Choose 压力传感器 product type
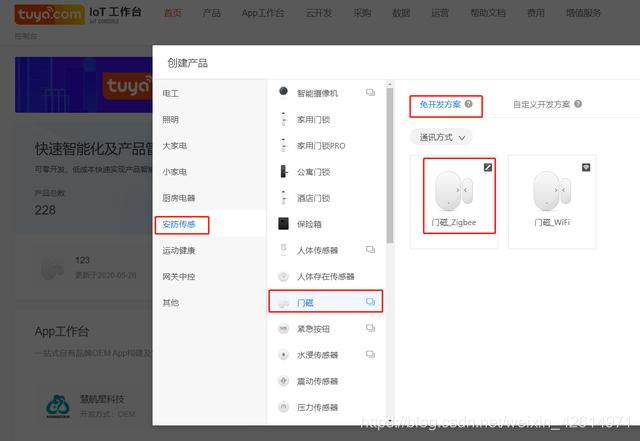Viewport: 640px width, 441px height. (x=326, y=407)
